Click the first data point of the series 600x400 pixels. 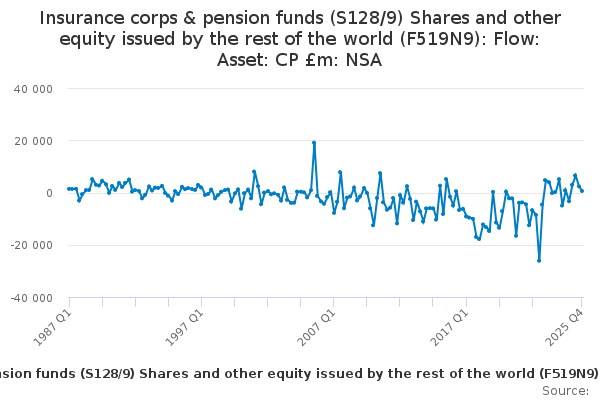[x=69, y=189]
